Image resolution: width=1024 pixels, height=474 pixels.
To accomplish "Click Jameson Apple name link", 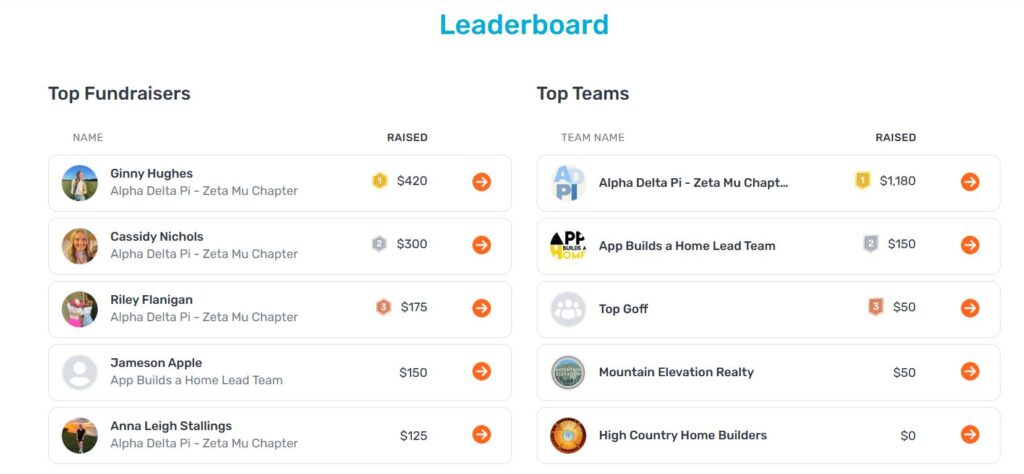I will tap(156, 363).
